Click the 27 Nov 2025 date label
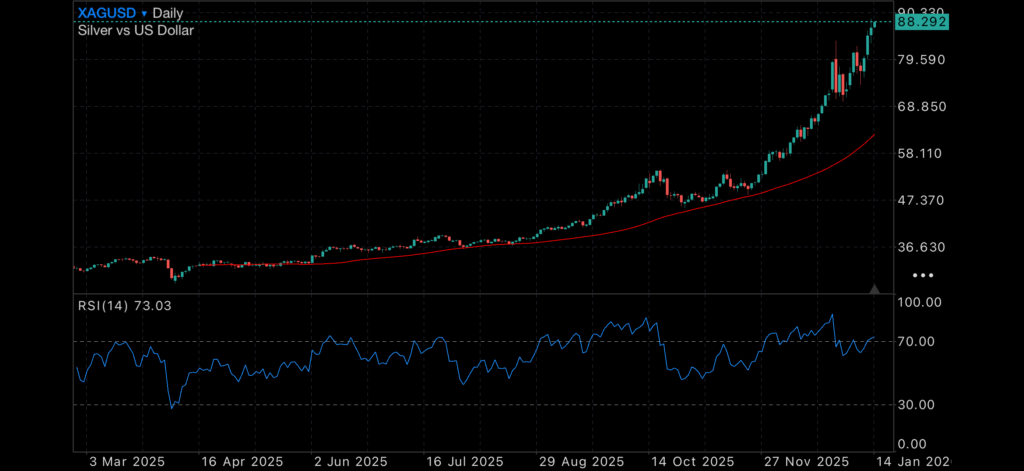Viewport: 1024px width, 471px height. [x=805, y=462]
